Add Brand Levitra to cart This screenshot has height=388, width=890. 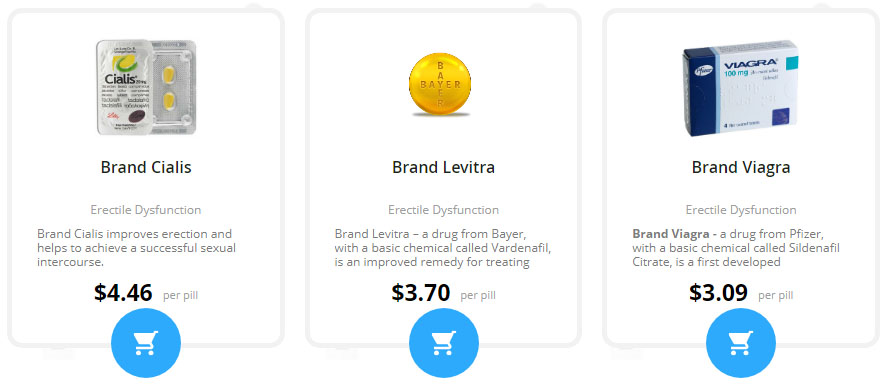click(444, 343)
